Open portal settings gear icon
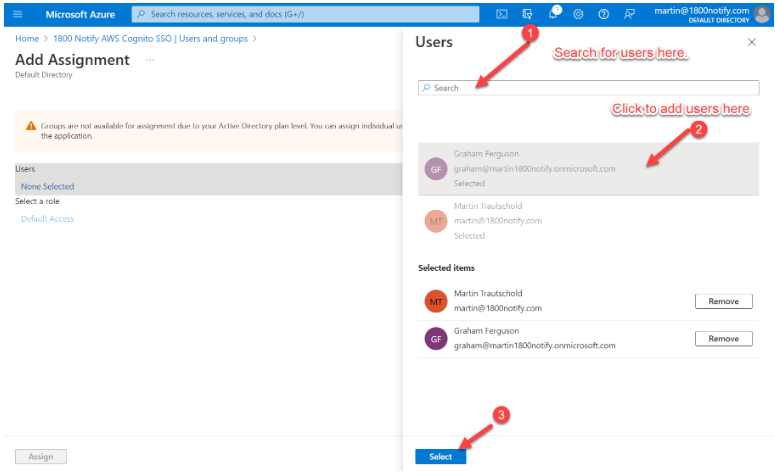Image resolution: width=775 pixels, height=474 pixels. click(578, 14)
